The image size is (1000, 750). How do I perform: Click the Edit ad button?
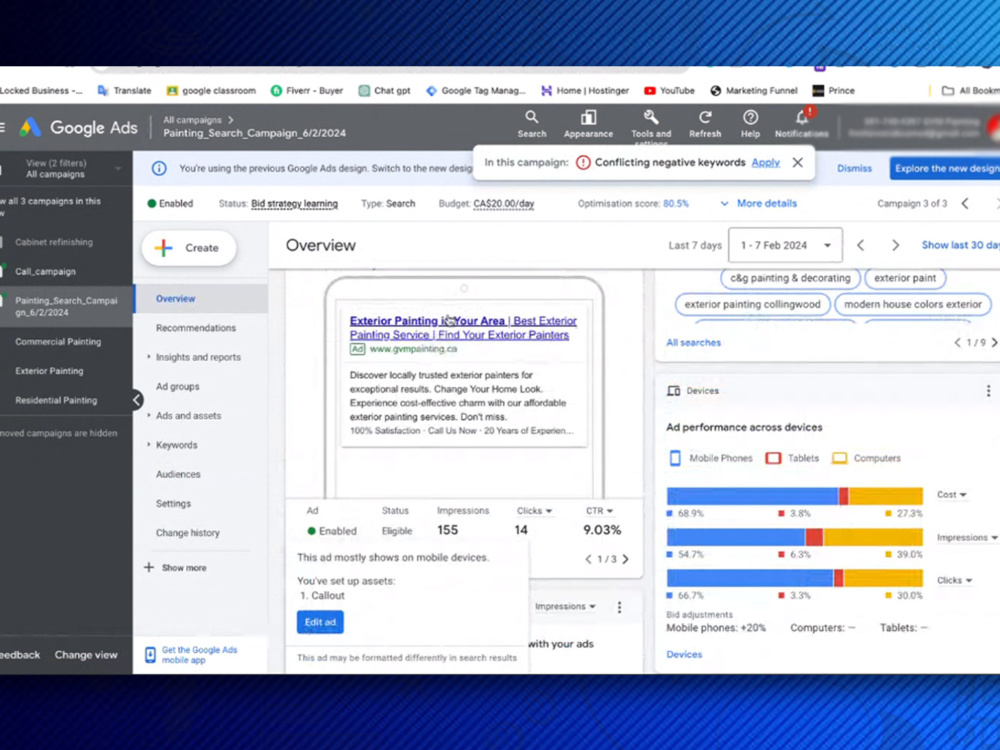pos(320,622)
